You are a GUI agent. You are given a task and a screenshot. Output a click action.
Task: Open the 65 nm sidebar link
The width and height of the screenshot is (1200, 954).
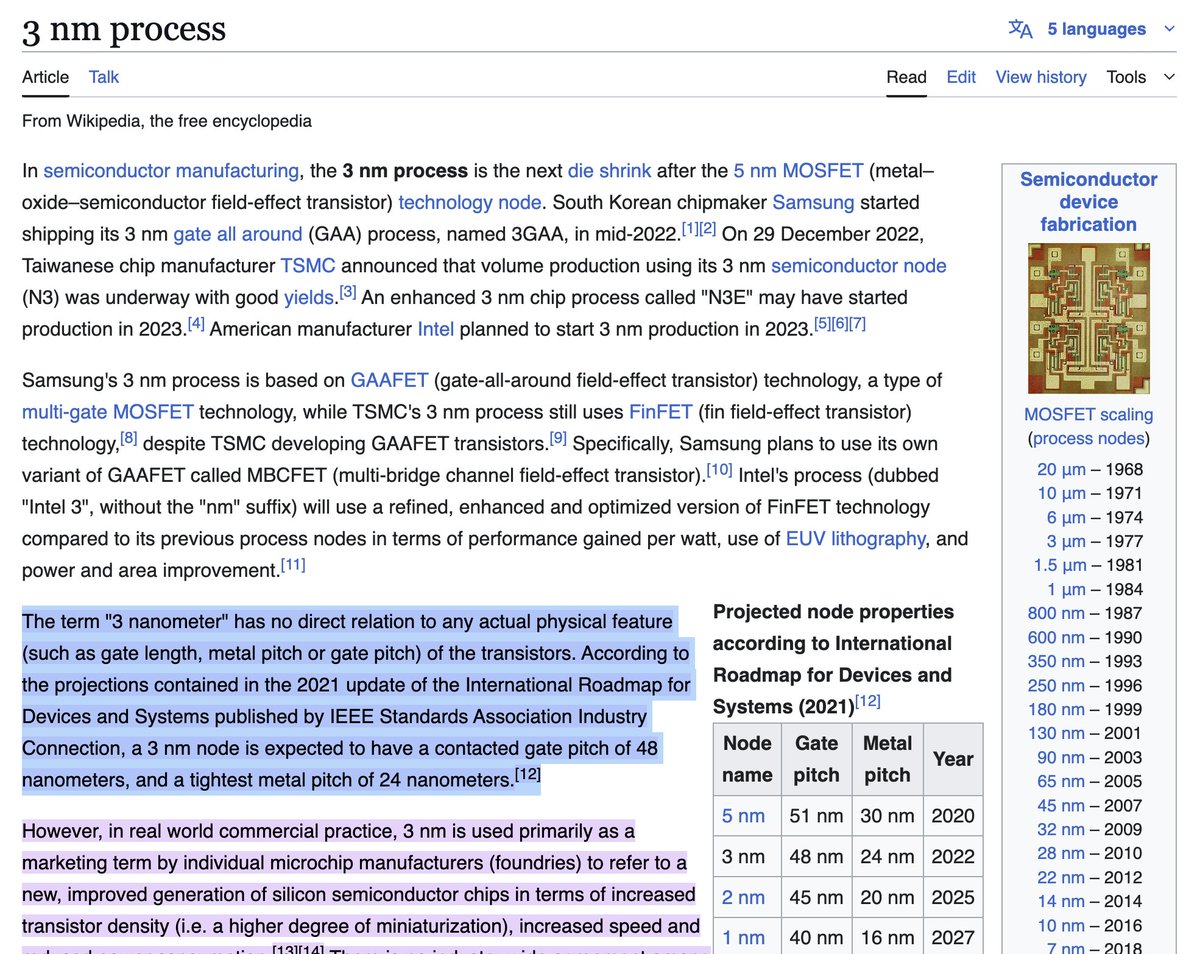[1061, 781]
